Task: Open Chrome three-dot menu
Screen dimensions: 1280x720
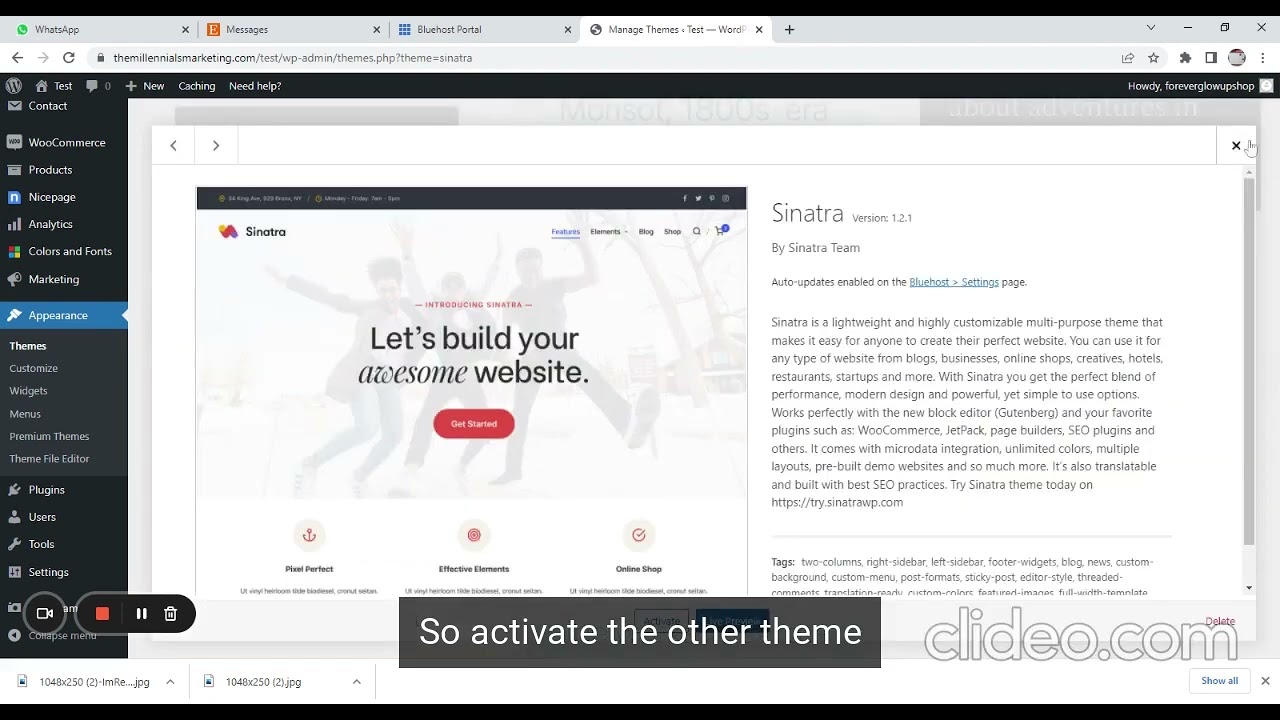Action: tap(1264, 58)
